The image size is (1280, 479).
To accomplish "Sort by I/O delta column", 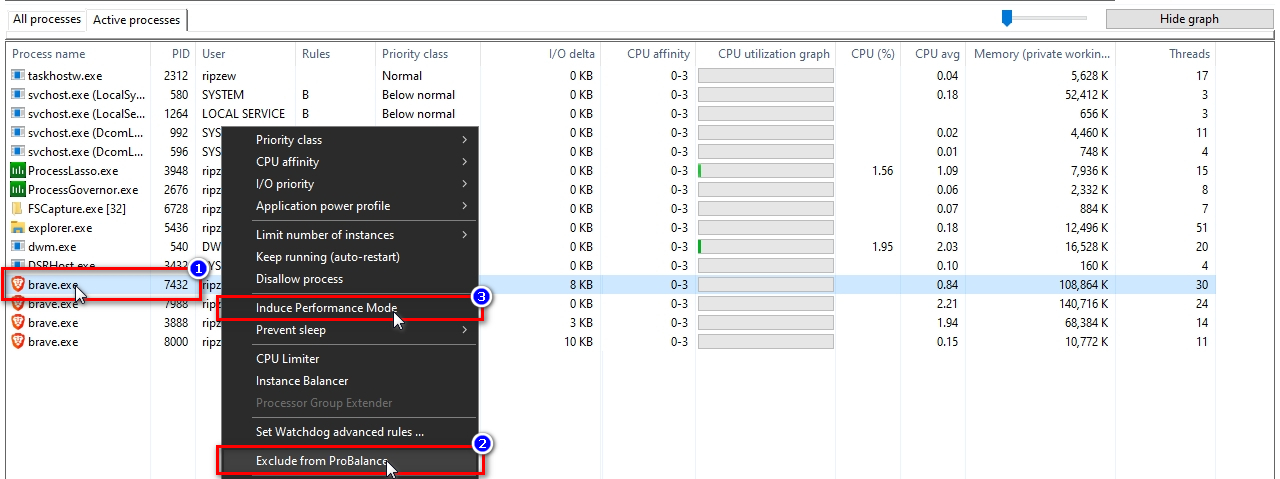I will coord(540,54).
